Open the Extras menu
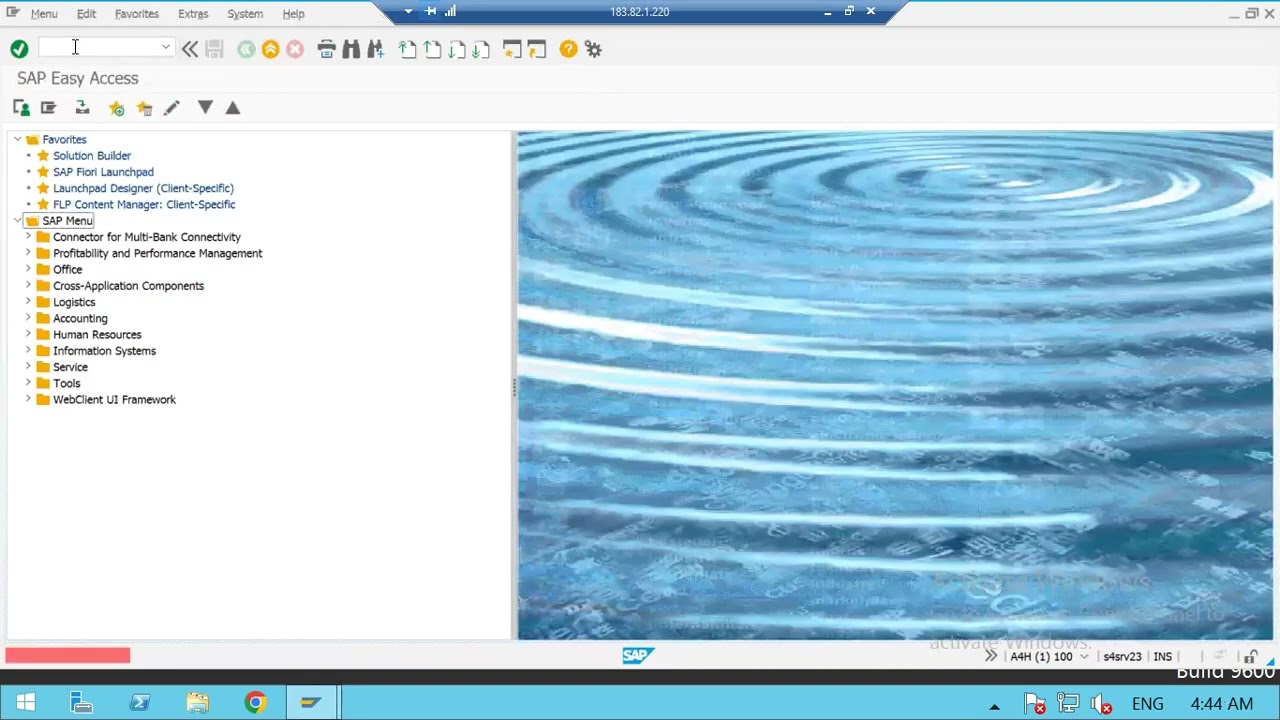This screenshot has width=1280, height=720. (x=193, y=14)
